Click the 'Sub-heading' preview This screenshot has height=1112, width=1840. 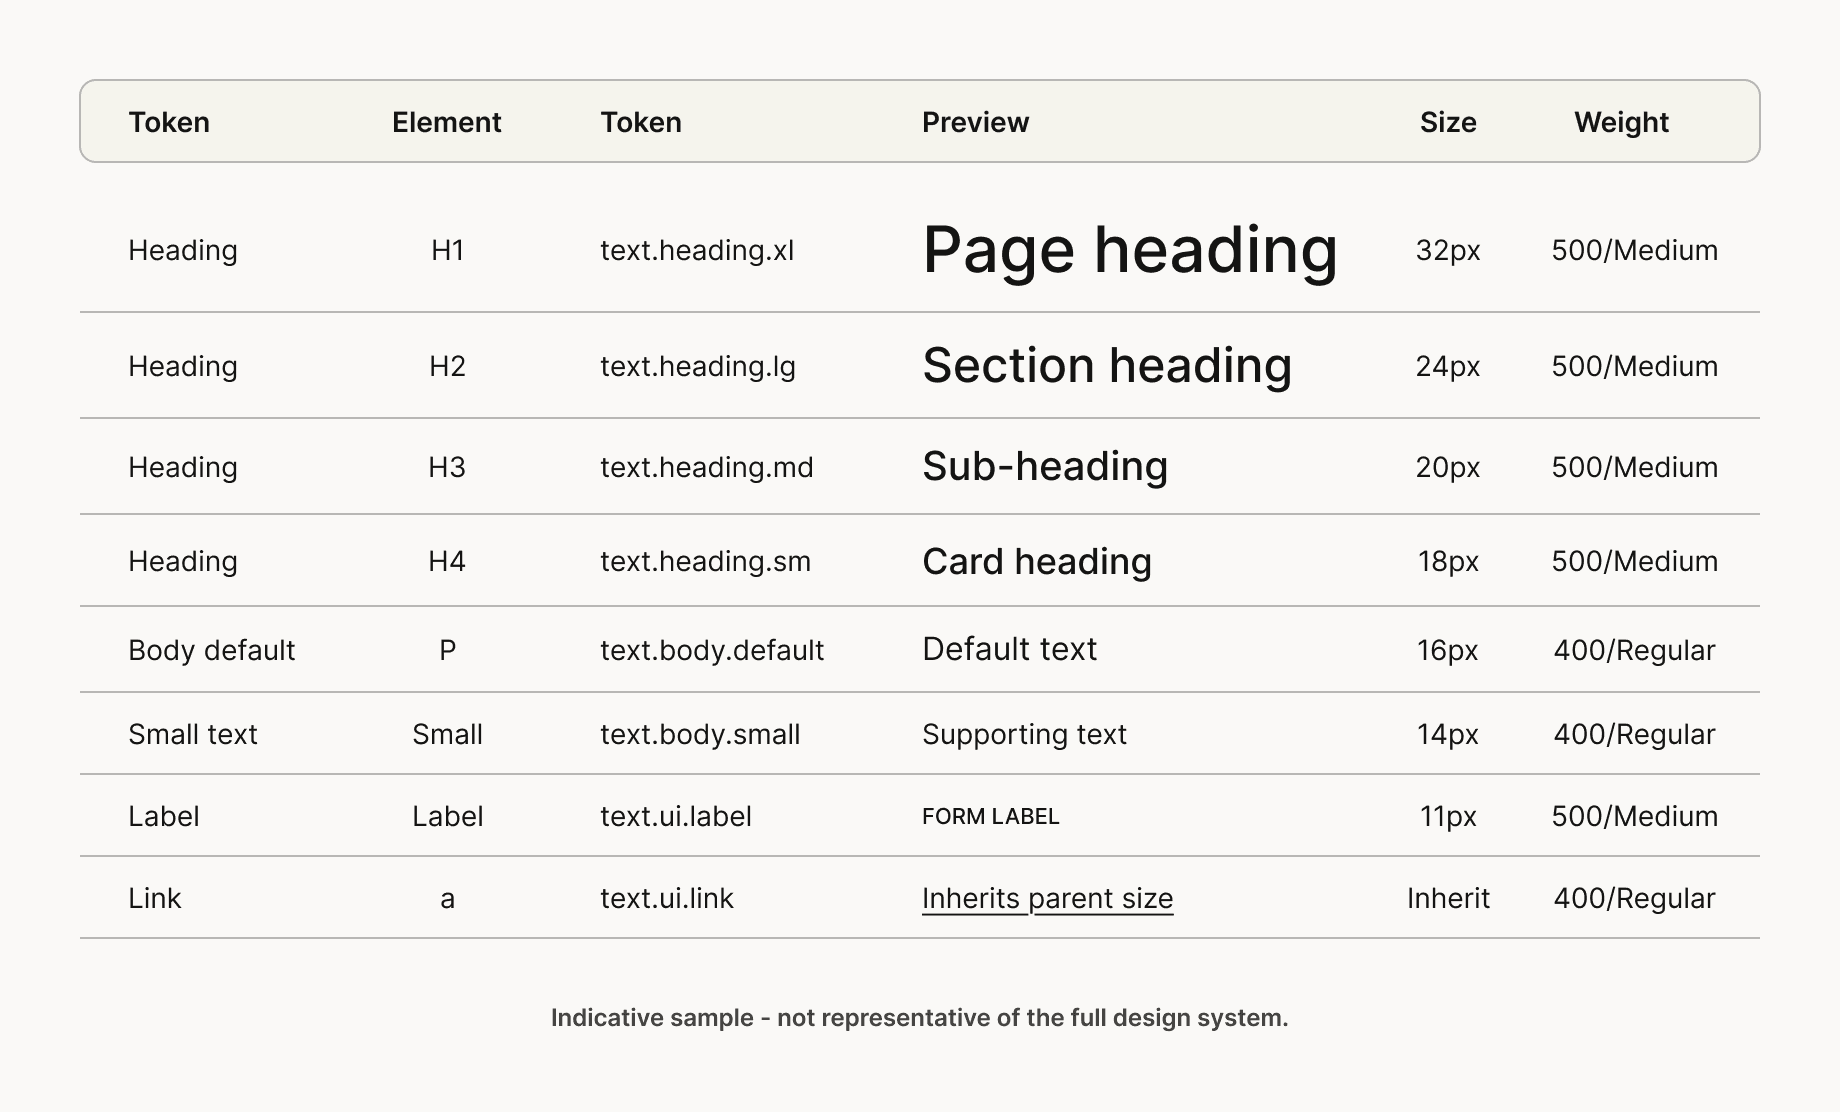point(1045,467)
